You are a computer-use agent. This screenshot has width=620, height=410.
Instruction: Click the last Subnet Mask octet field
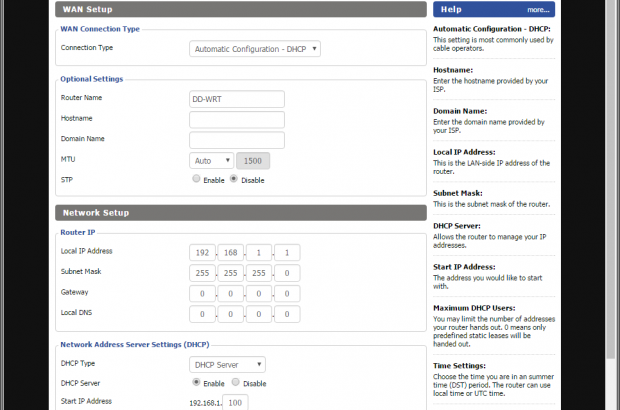[288, 272]
